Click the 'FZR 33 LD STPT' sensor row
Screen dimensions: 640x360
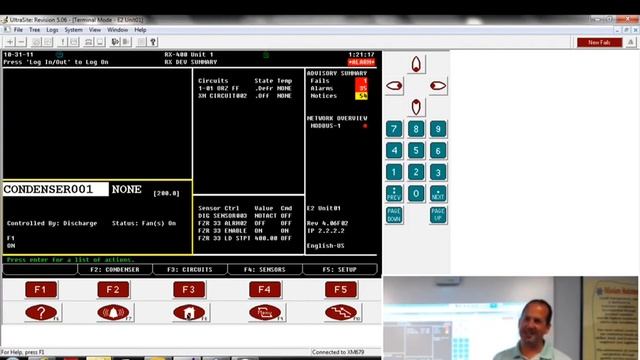(245, 238)
